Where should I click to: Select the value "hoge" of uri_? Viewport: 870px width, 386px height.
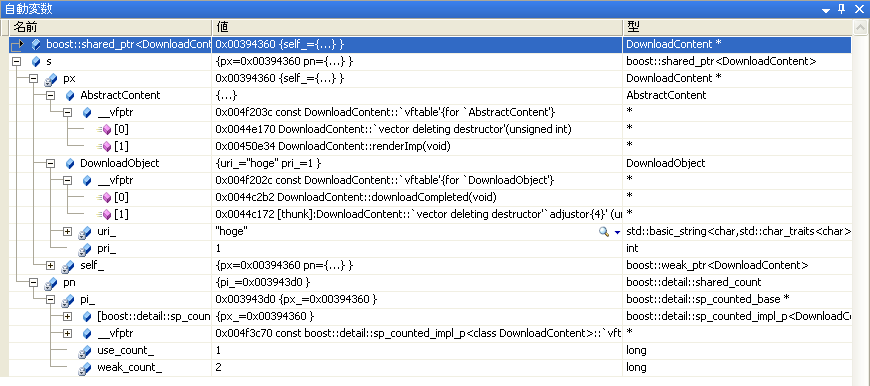point(231,231)
